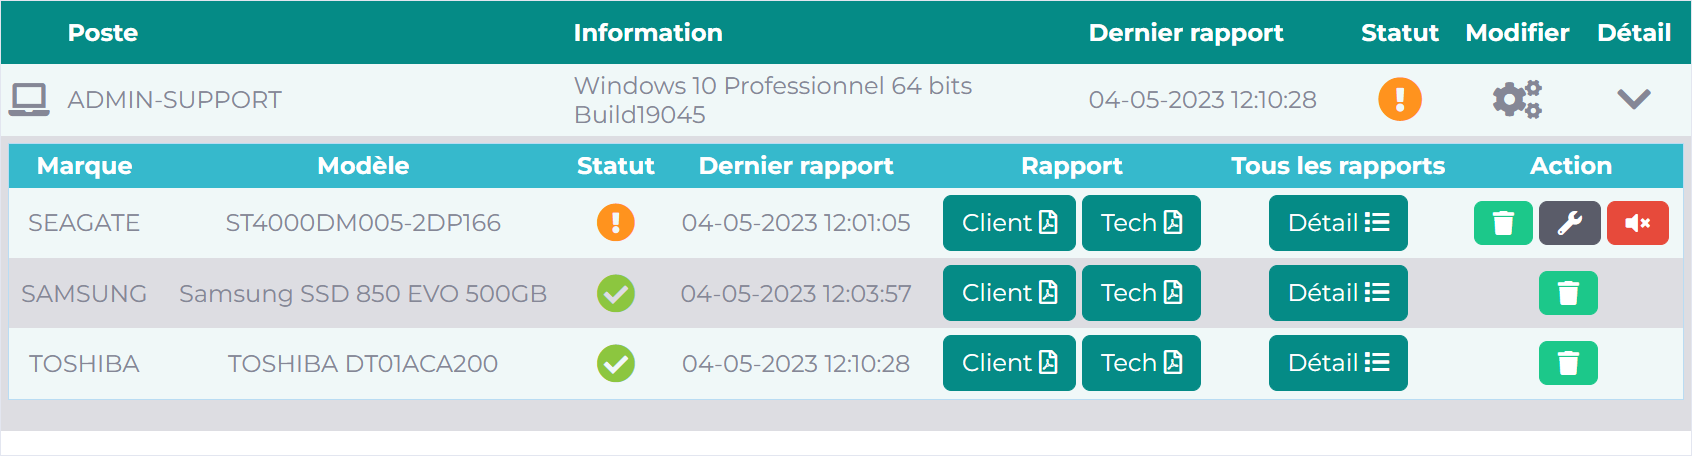The height and width of the screenshot is (456, 1692).
Task: Click the green check status for TOSHIBA
Action: pyautogui.click(x=616, y=363)
